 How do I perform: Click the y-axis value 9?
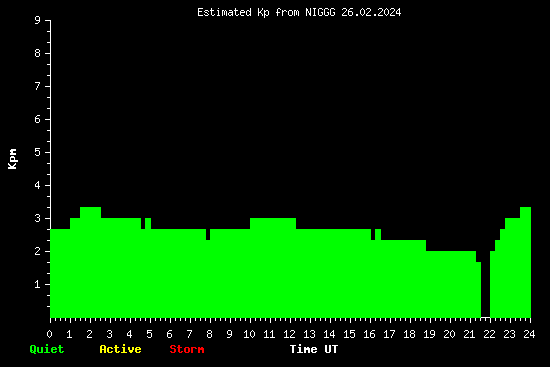[x=38, y=21]
